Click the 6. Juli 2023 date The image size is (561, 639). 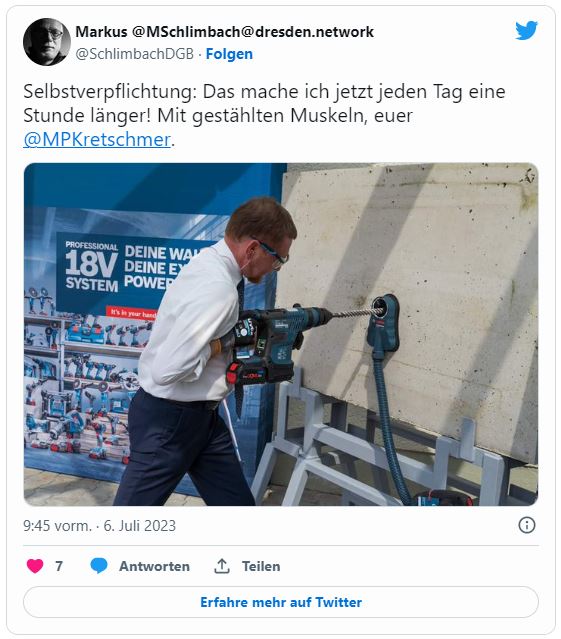click(140, 526)
